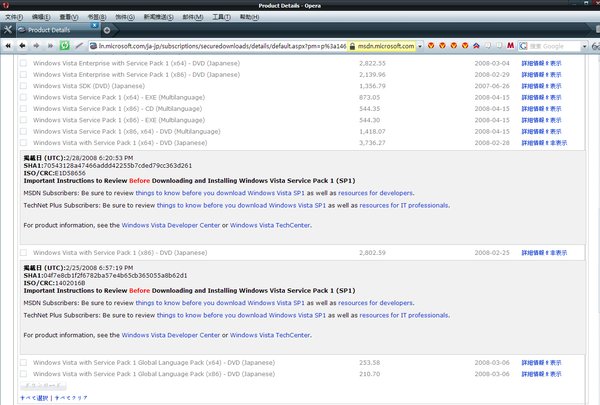Go forward one page
The image size is (600, 405).
point(36,46)
